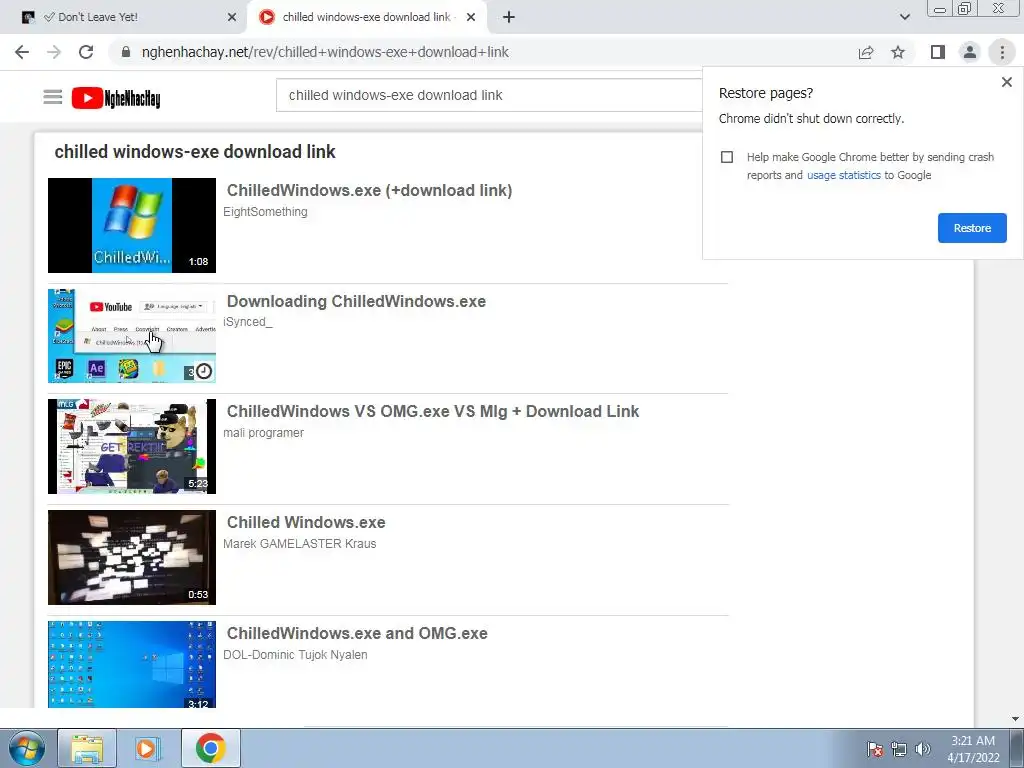This screenshot has height=768, width=1024.
Task: Open the clock showing 3:21 AM
Action: 973,749
